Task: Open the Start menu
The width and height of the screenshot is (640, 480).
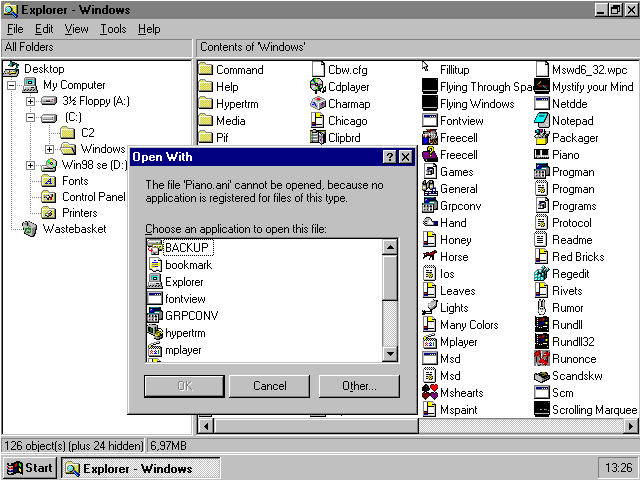Action: pyautogui.click(x=29, y=468)
